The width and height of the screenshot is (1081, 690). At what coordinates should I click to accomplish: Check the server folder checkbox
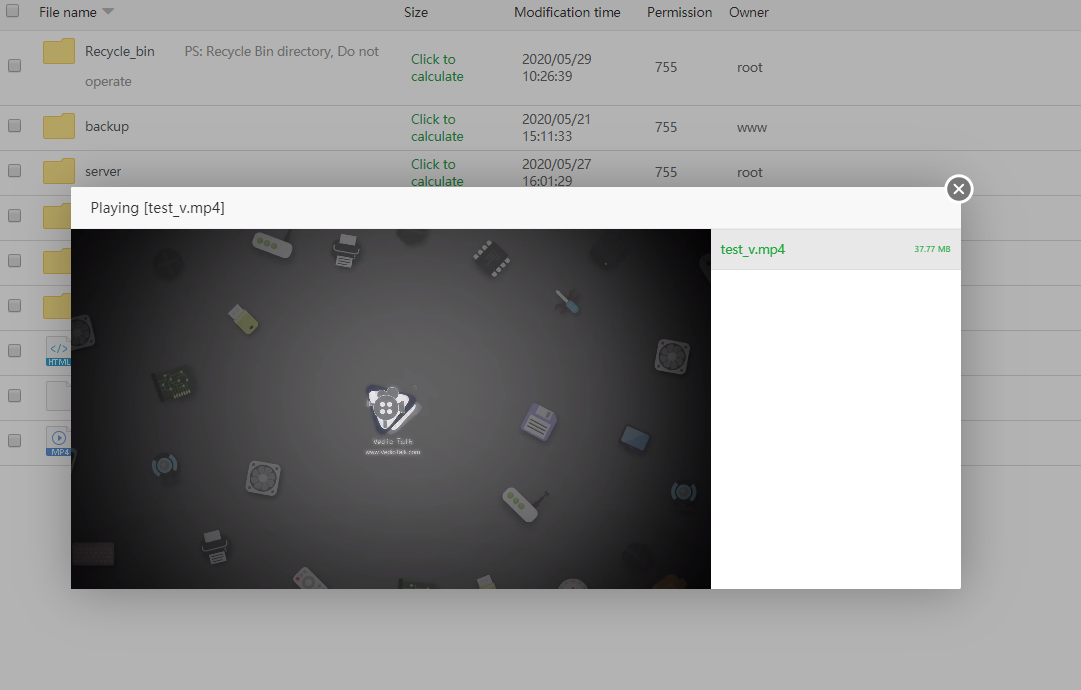pos(14,171)
